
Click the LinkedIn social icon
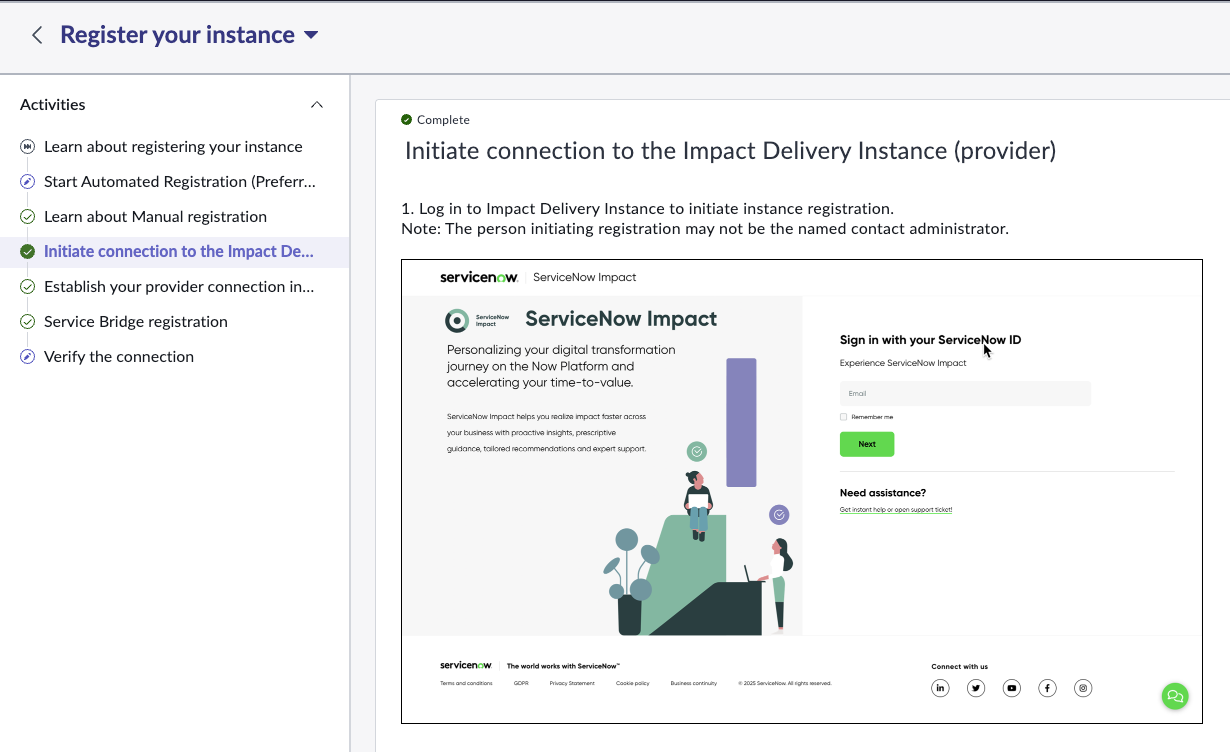(x=940, y=688)
